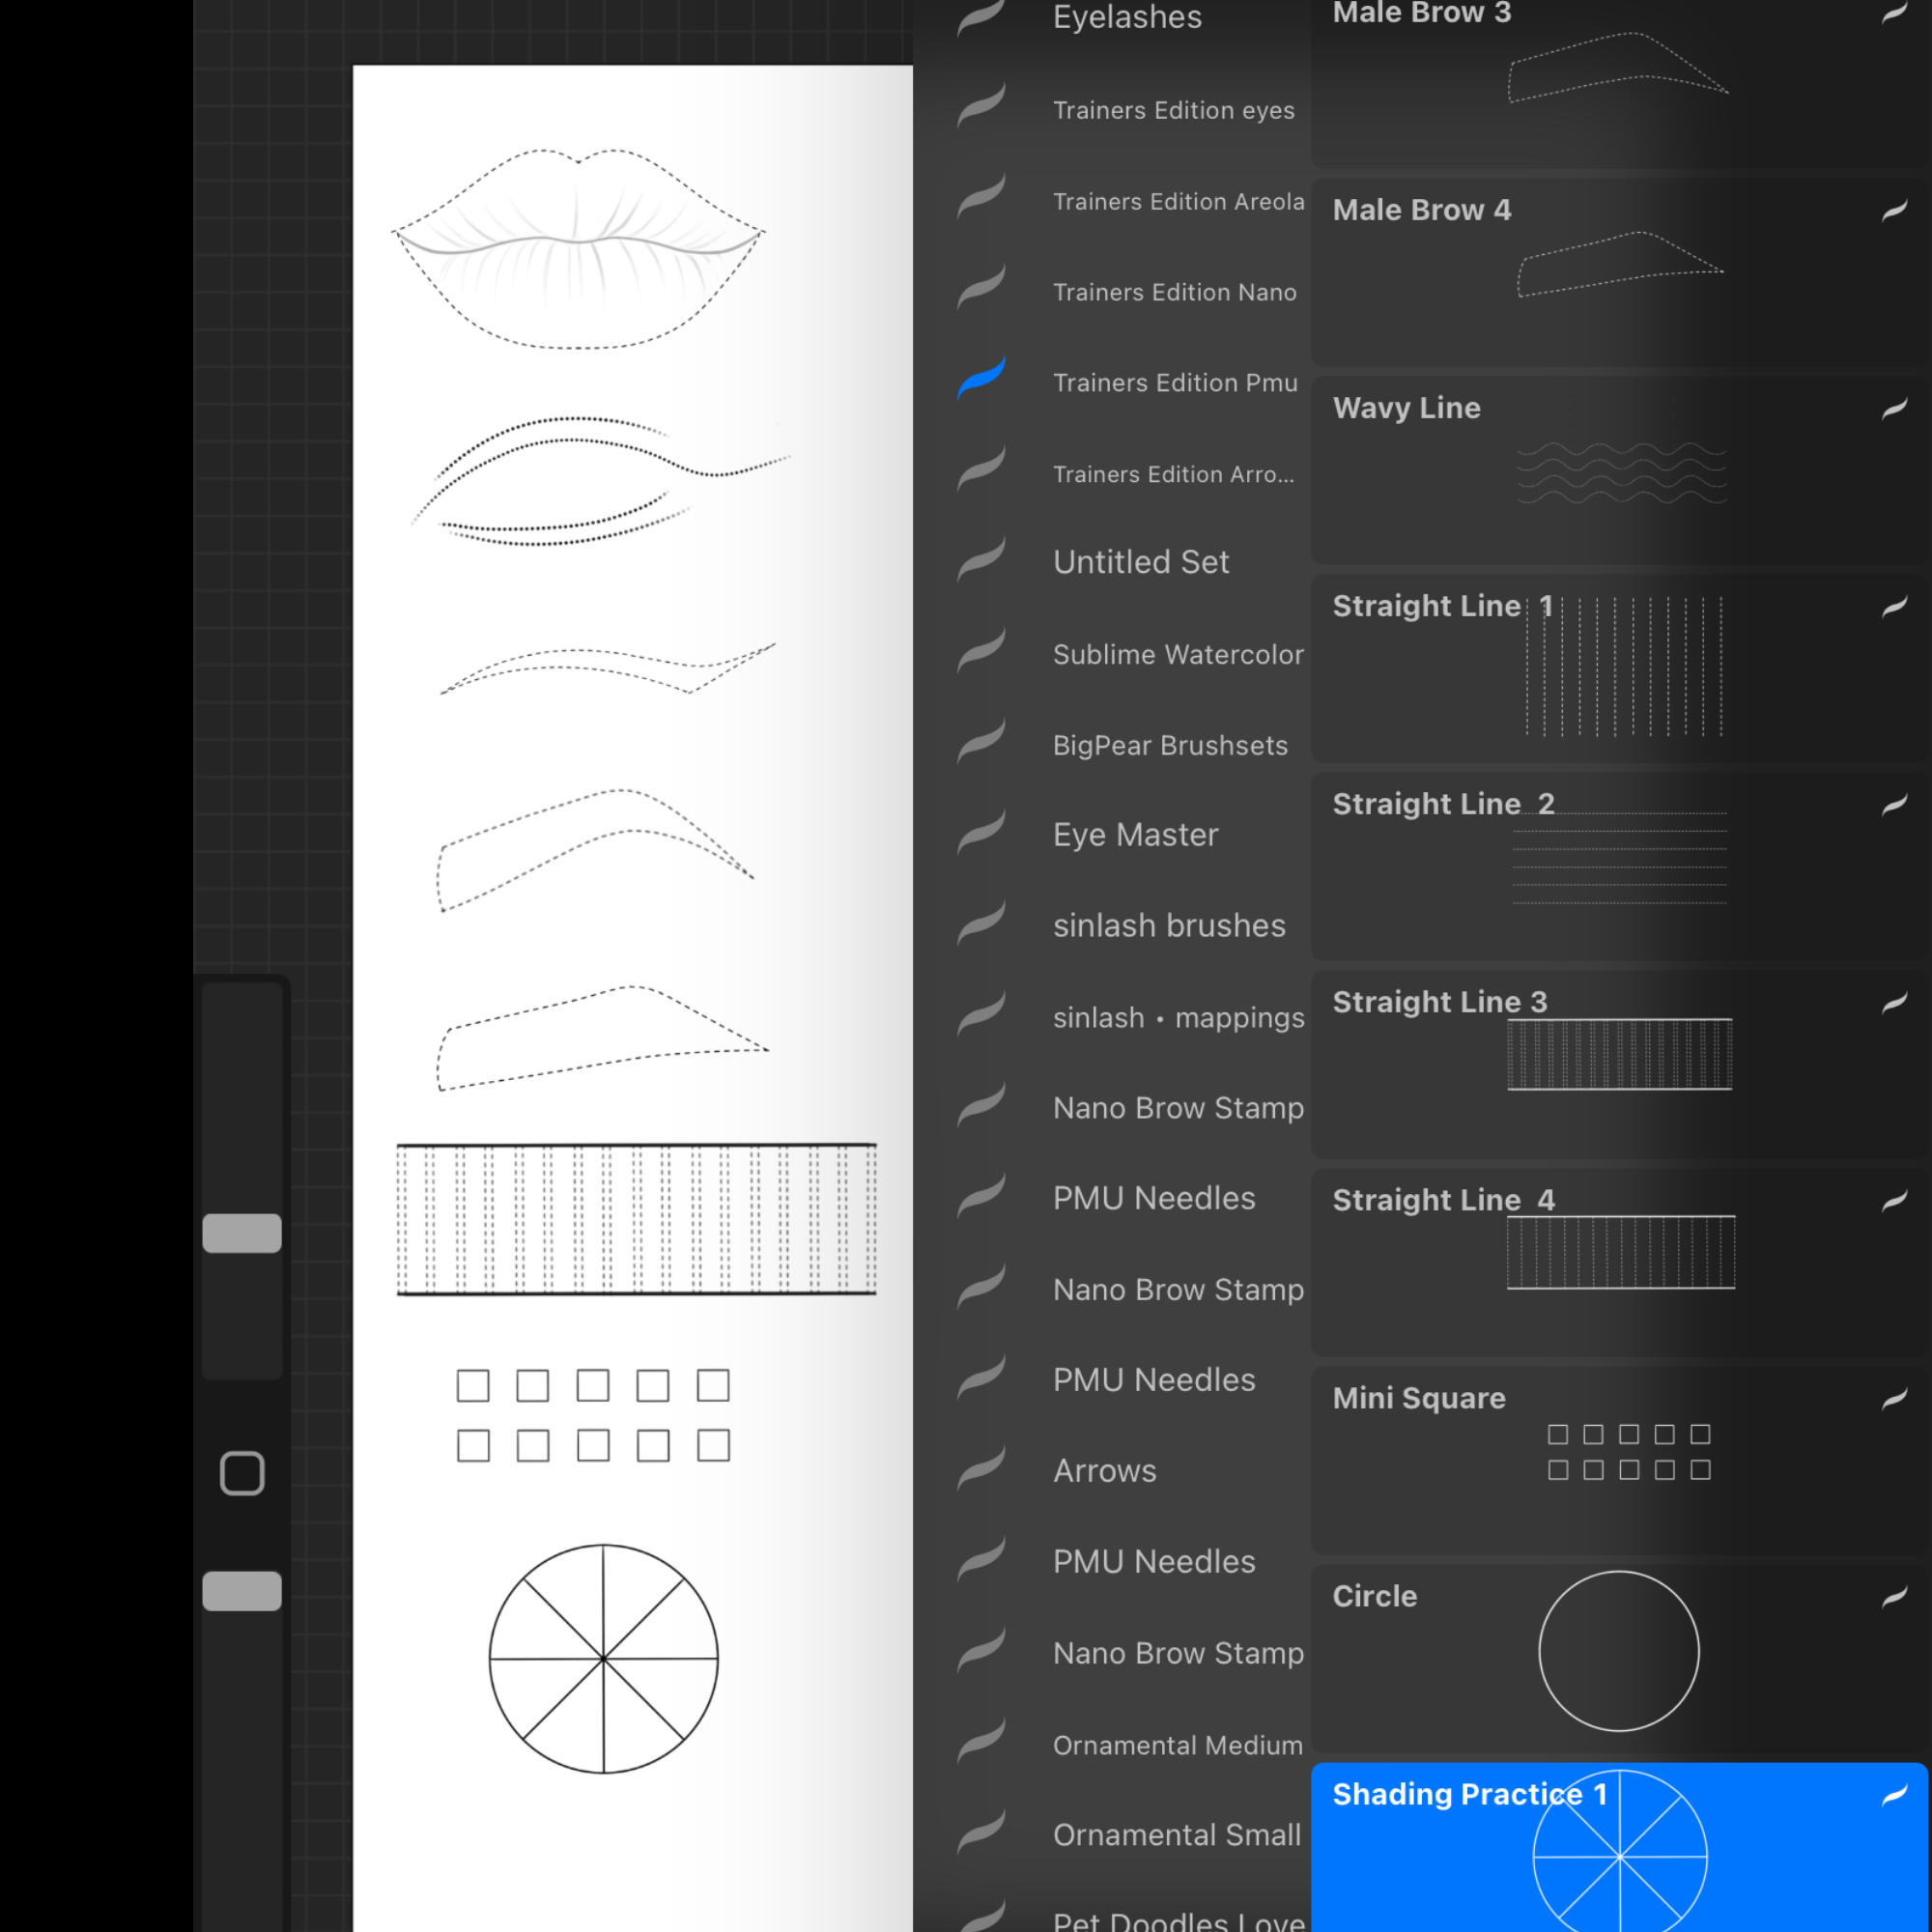Click the brush icon beside Untitled Set
The image size is (1932, 1932).
coord(981,560)
